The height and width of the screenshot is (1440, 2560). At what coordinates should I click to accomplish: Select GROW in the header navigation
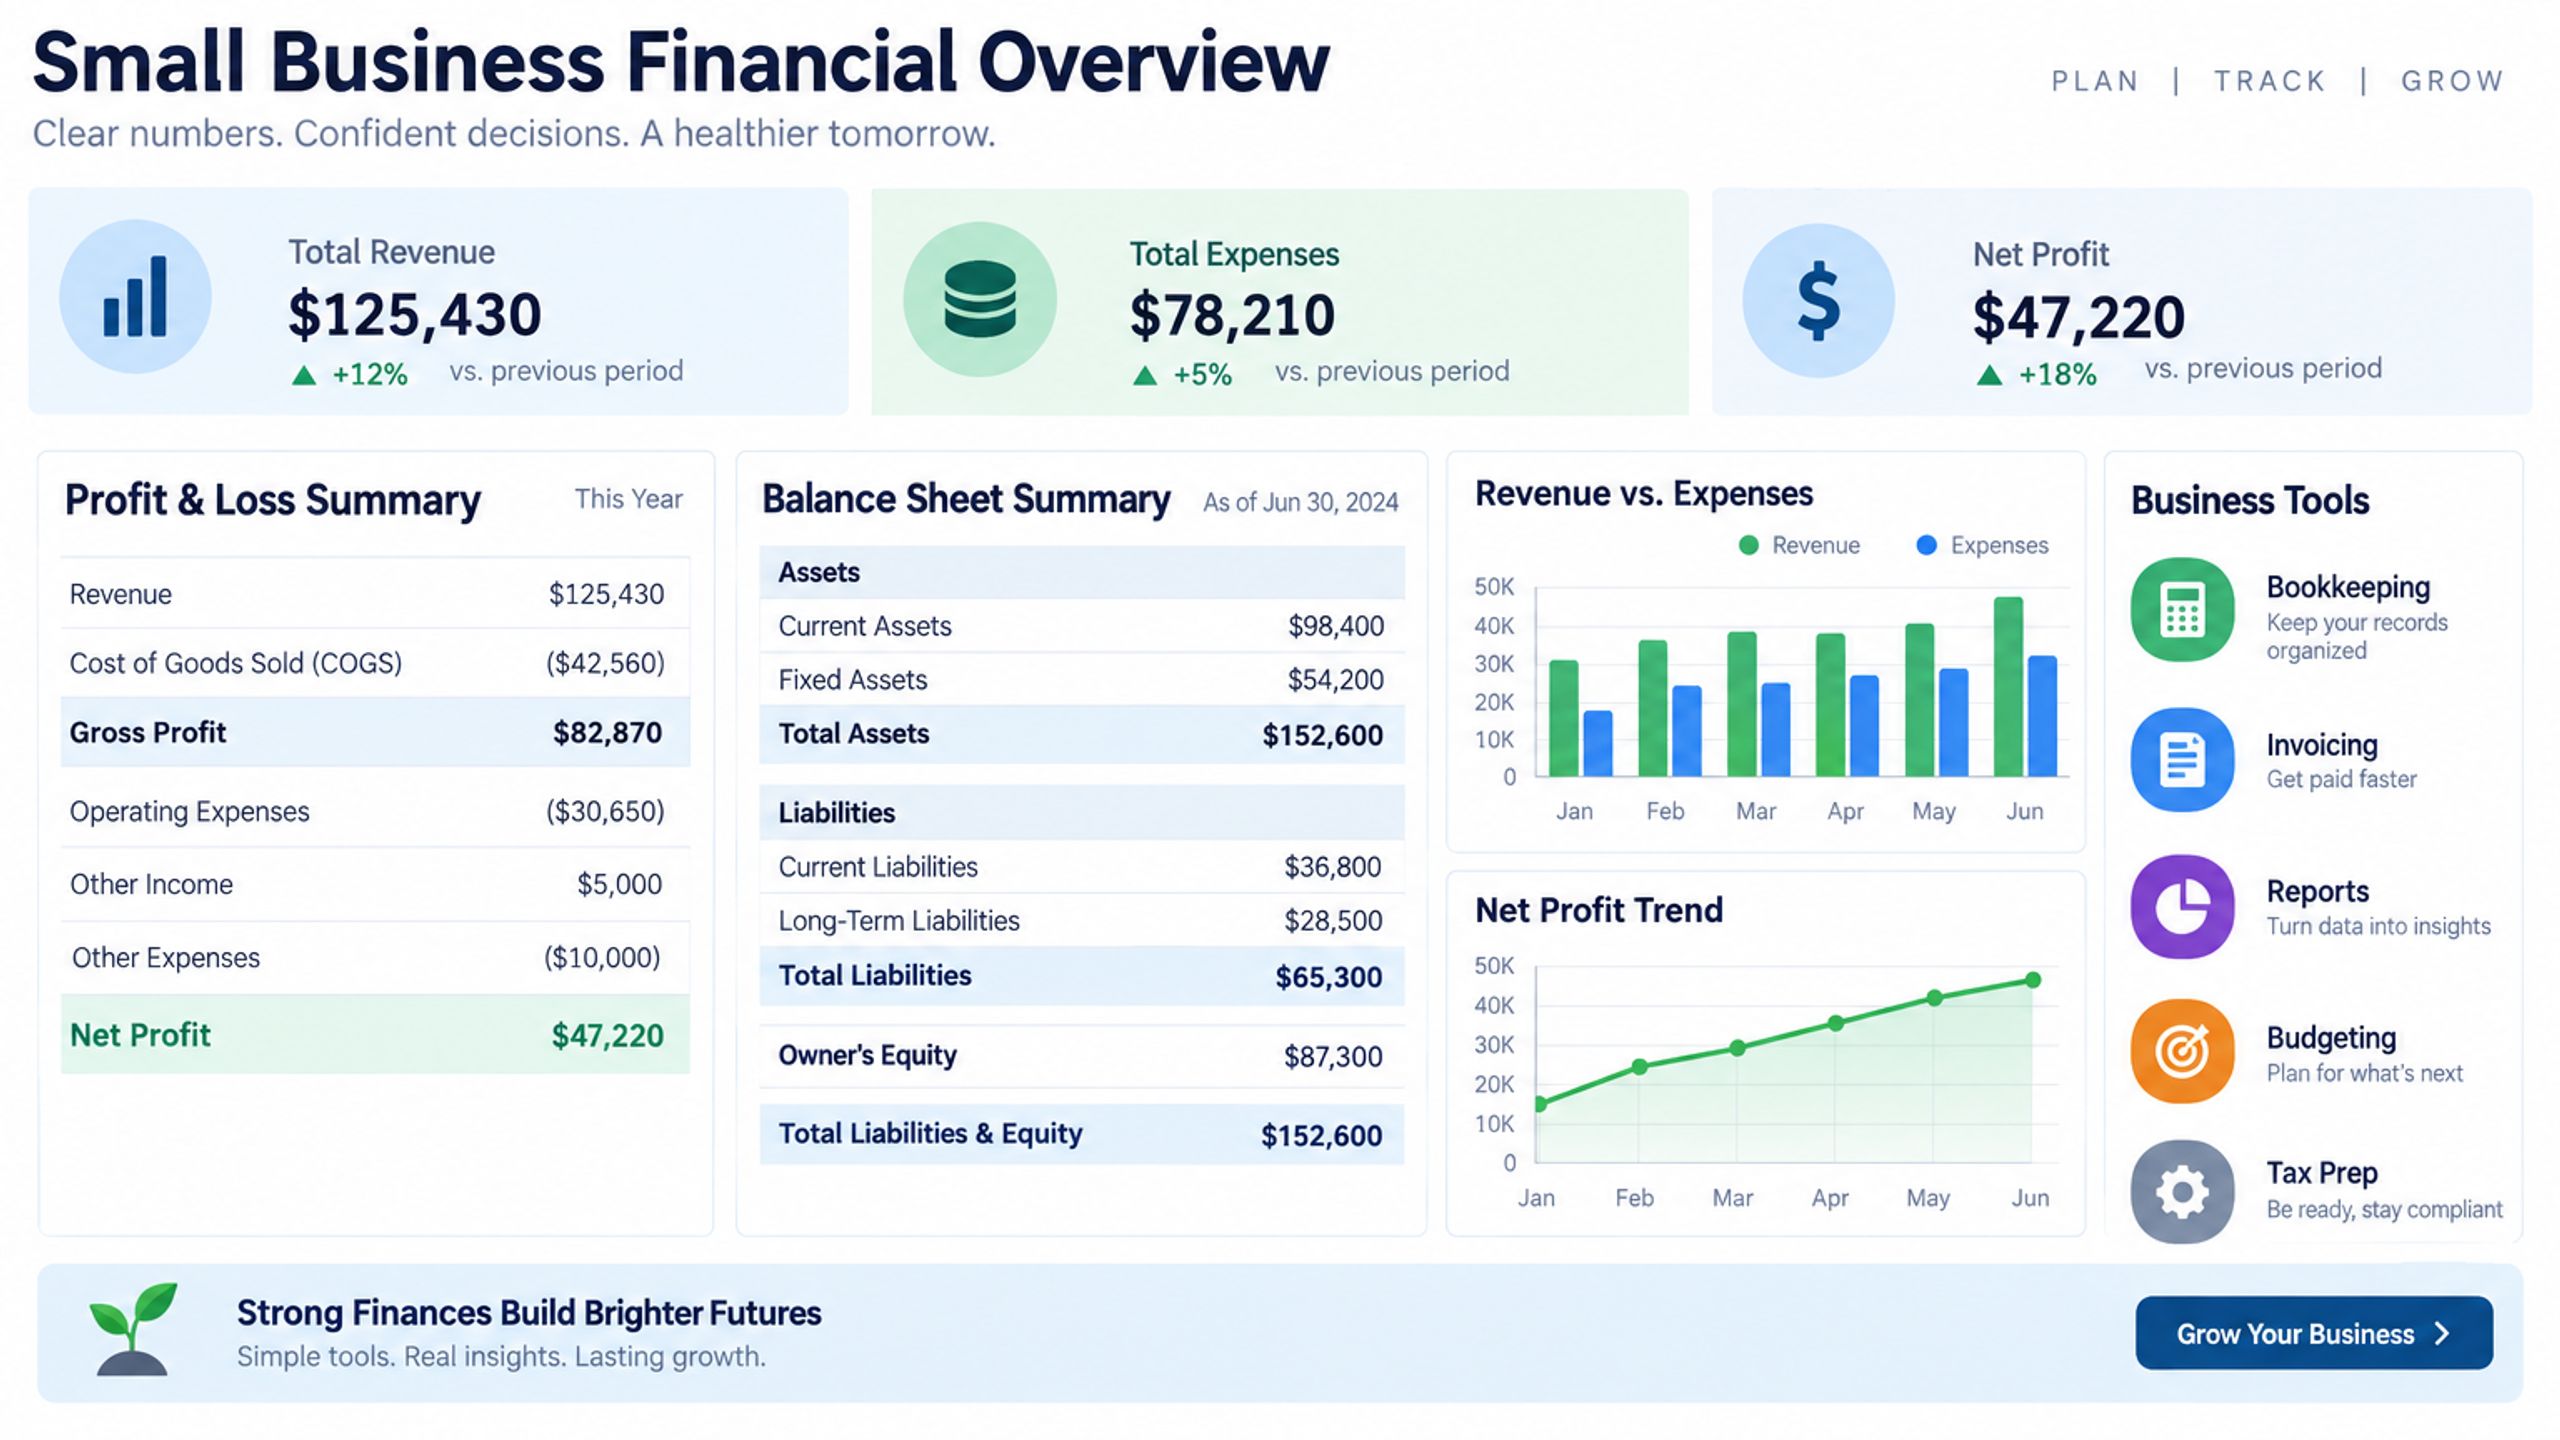[x=2453, y=81]
